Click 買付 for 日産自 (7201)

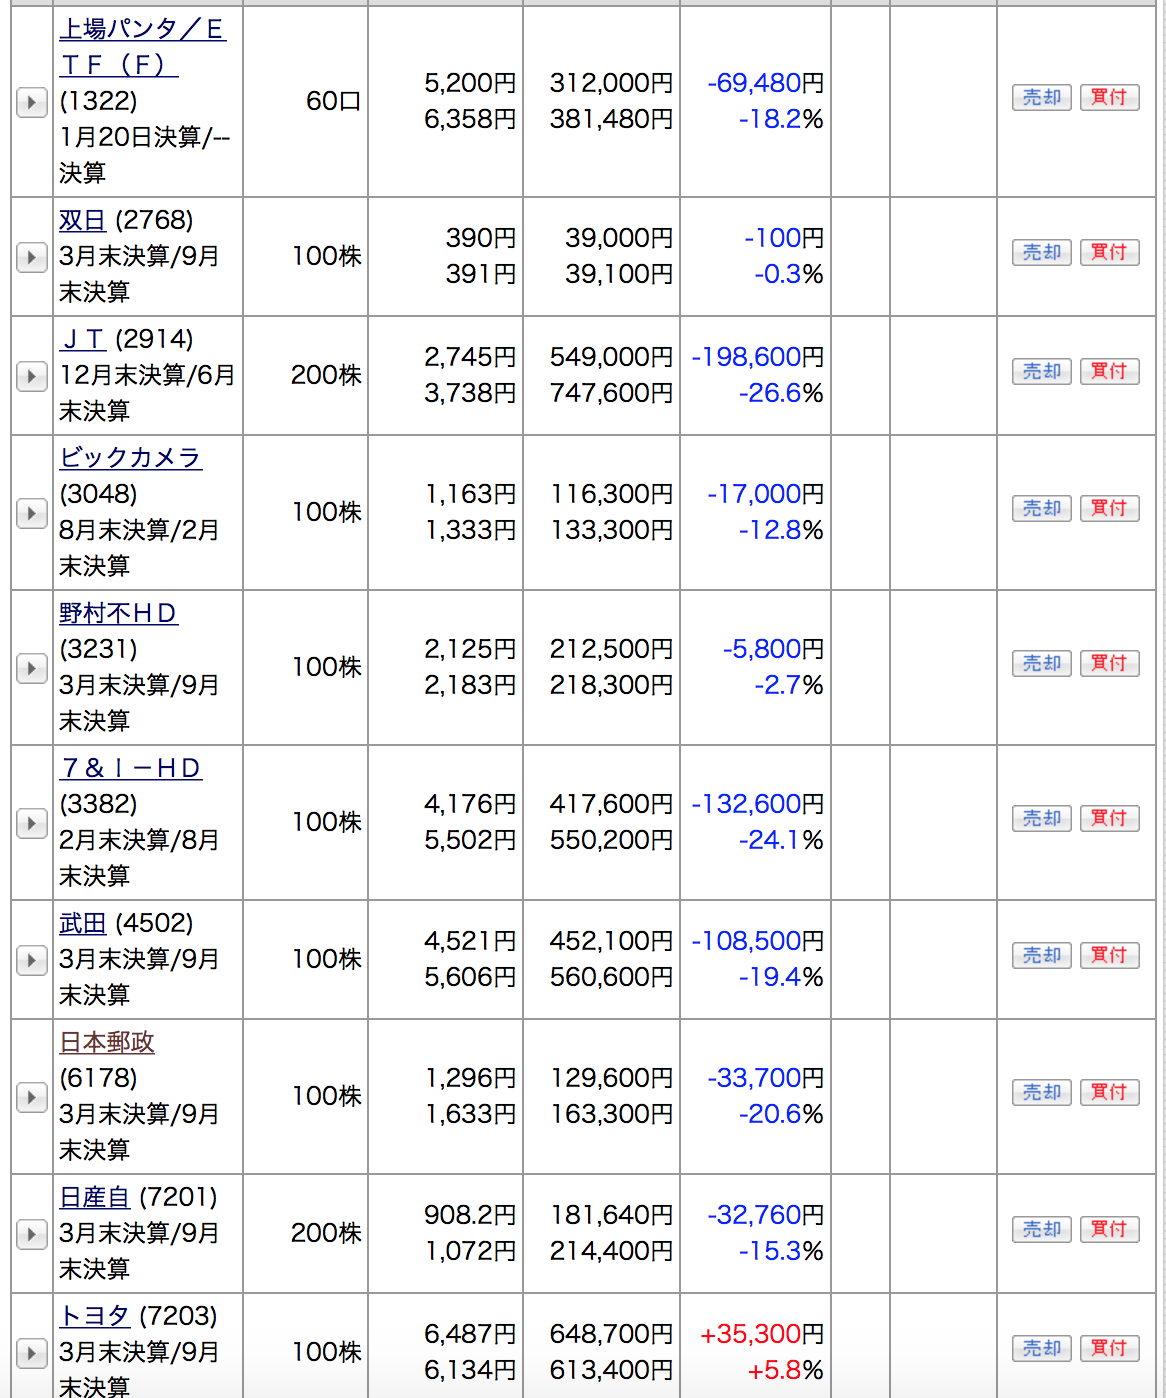pyautogui.click(x=1109, y=1229)
